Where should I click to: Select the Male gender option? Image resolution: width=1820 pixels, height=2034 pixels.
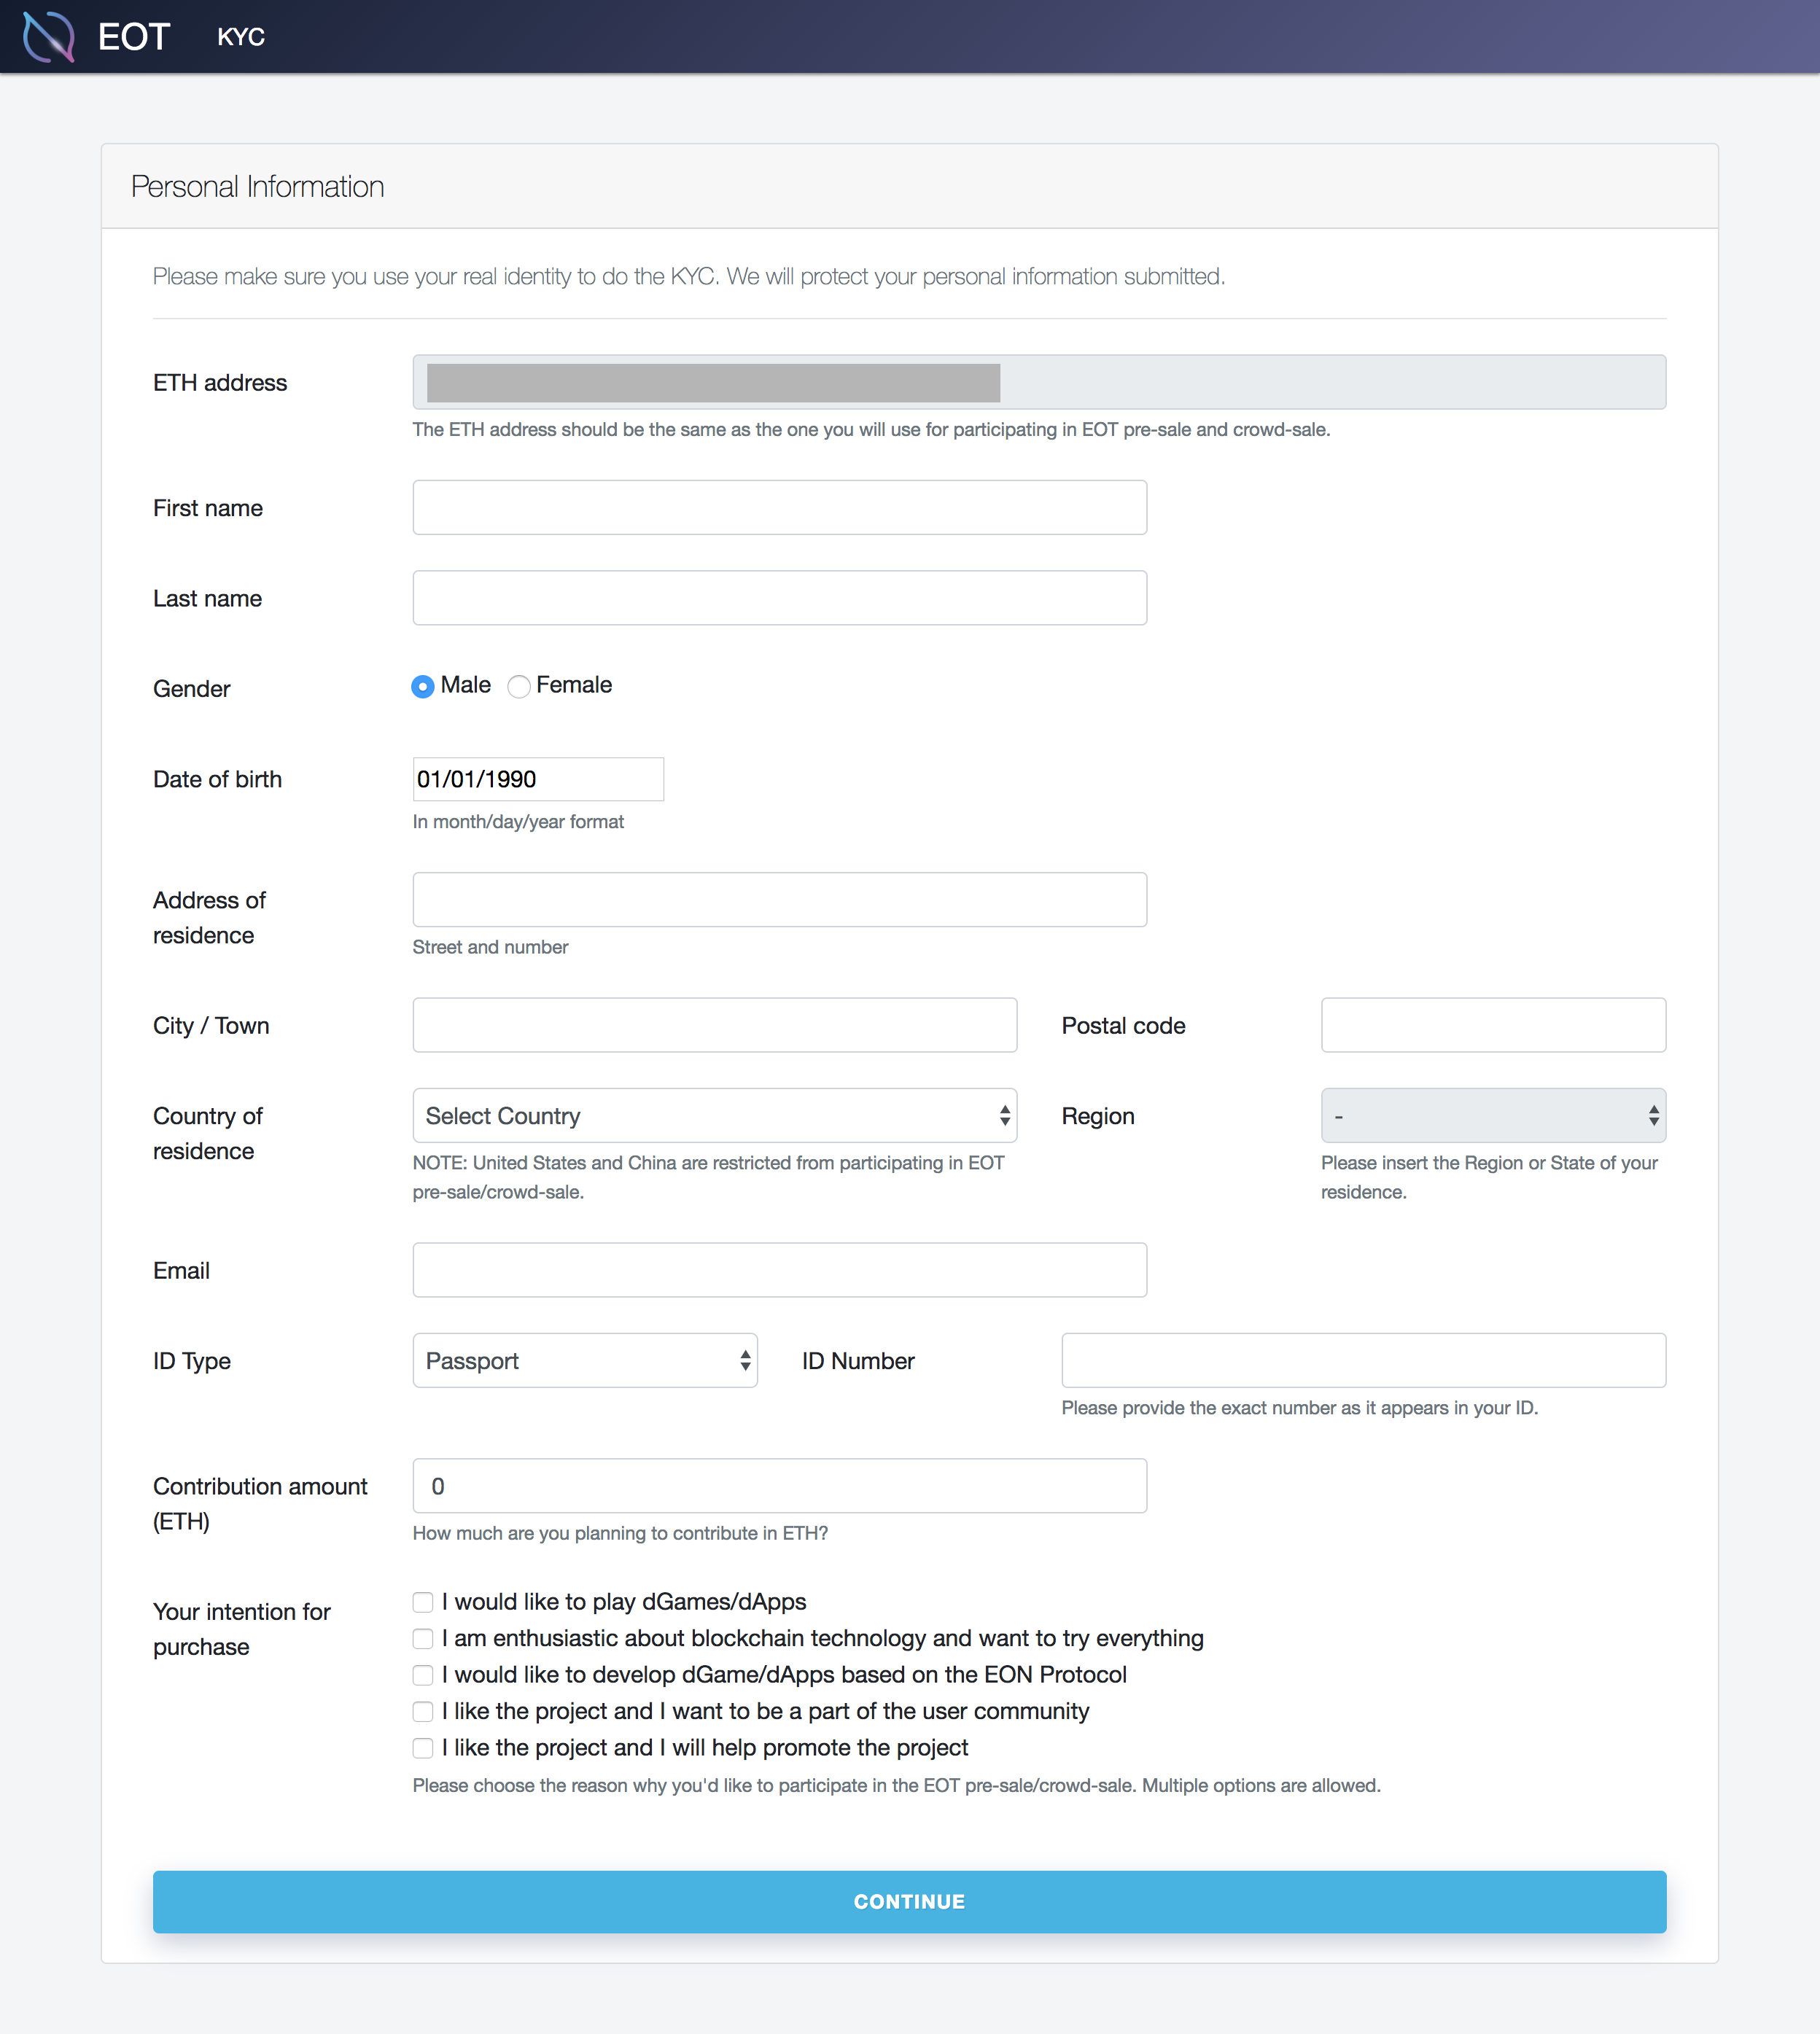(x=423, y=686)
